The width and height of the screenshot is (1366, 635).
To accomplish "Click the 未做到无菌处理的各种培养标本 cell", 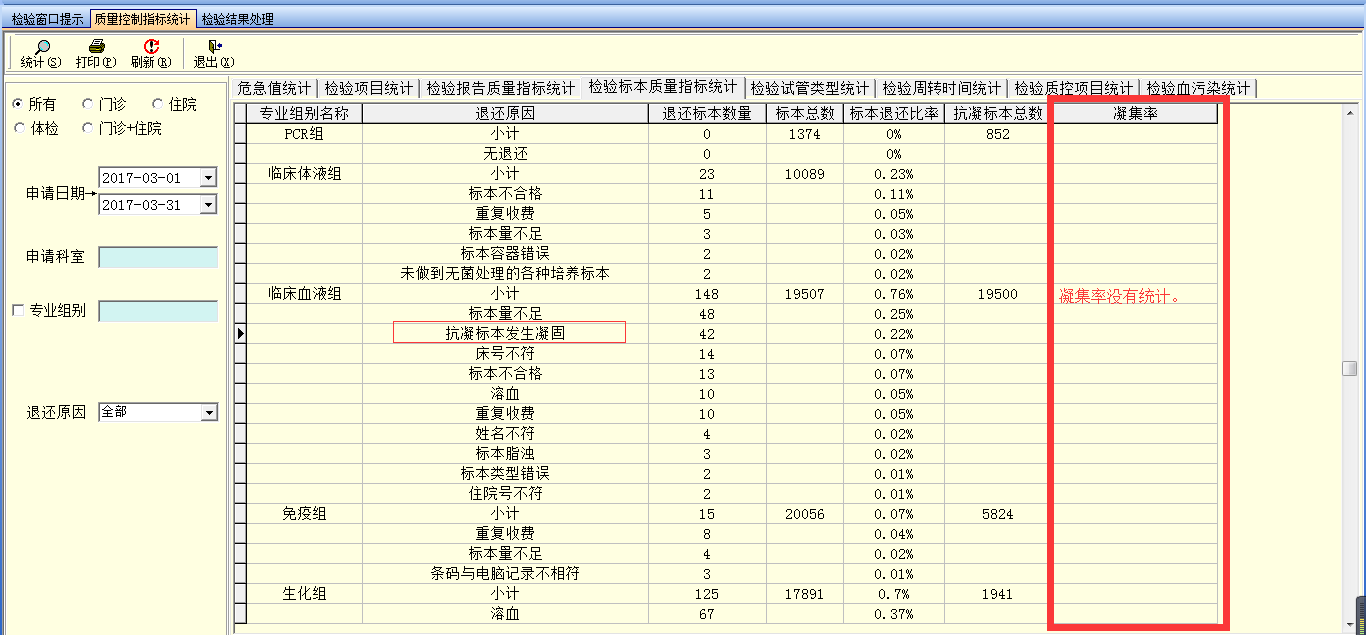I will tap(505, 274).
